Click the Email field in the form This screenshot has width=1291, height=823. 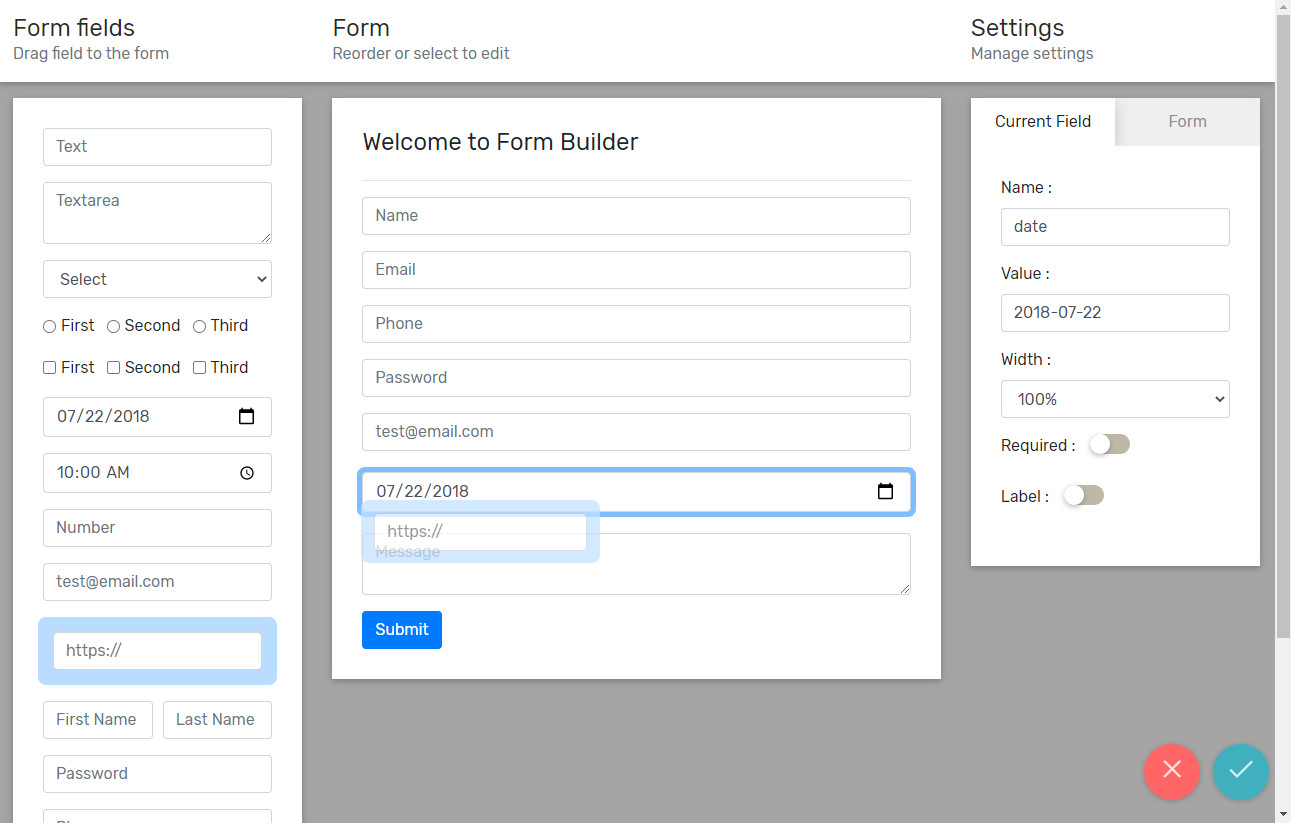tap(635, 270)
